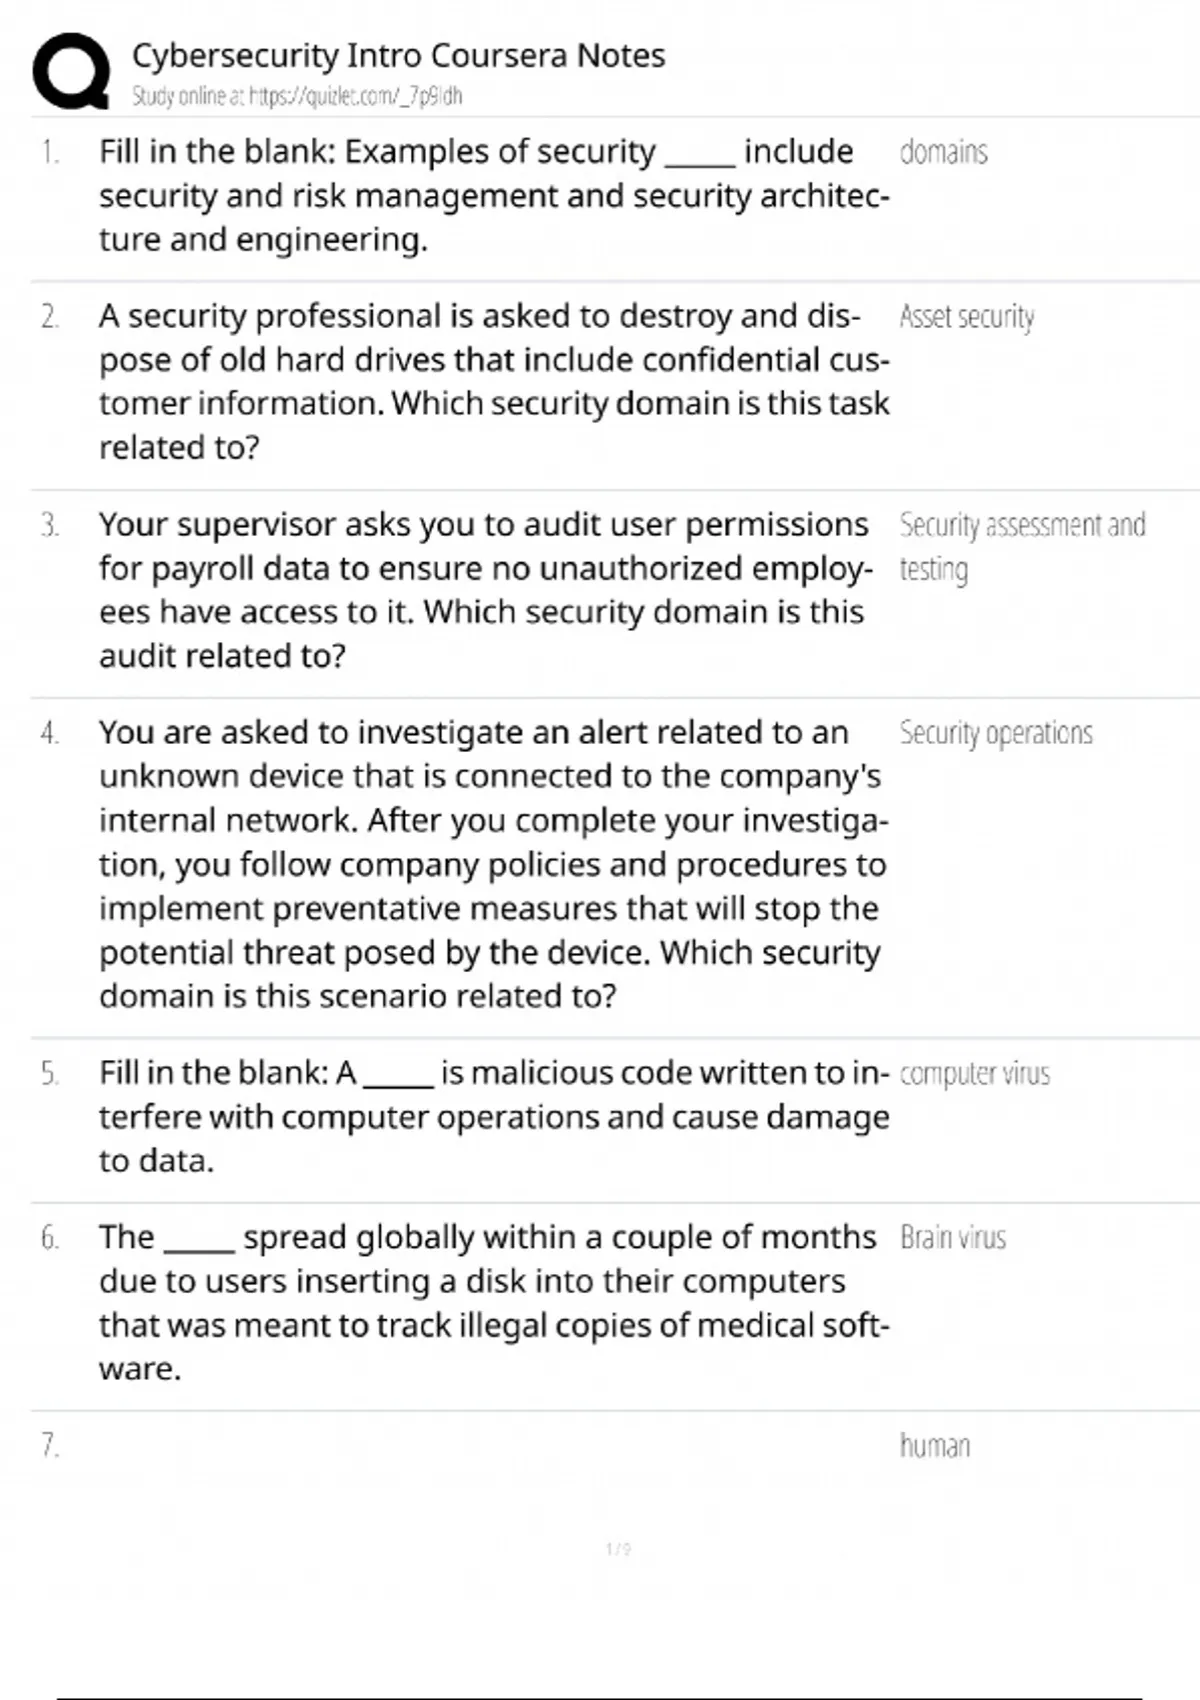Viewport: 1200px width, 1700px height.
Task: Click the answer 'human' in row 7
Action: (934, 1446)
